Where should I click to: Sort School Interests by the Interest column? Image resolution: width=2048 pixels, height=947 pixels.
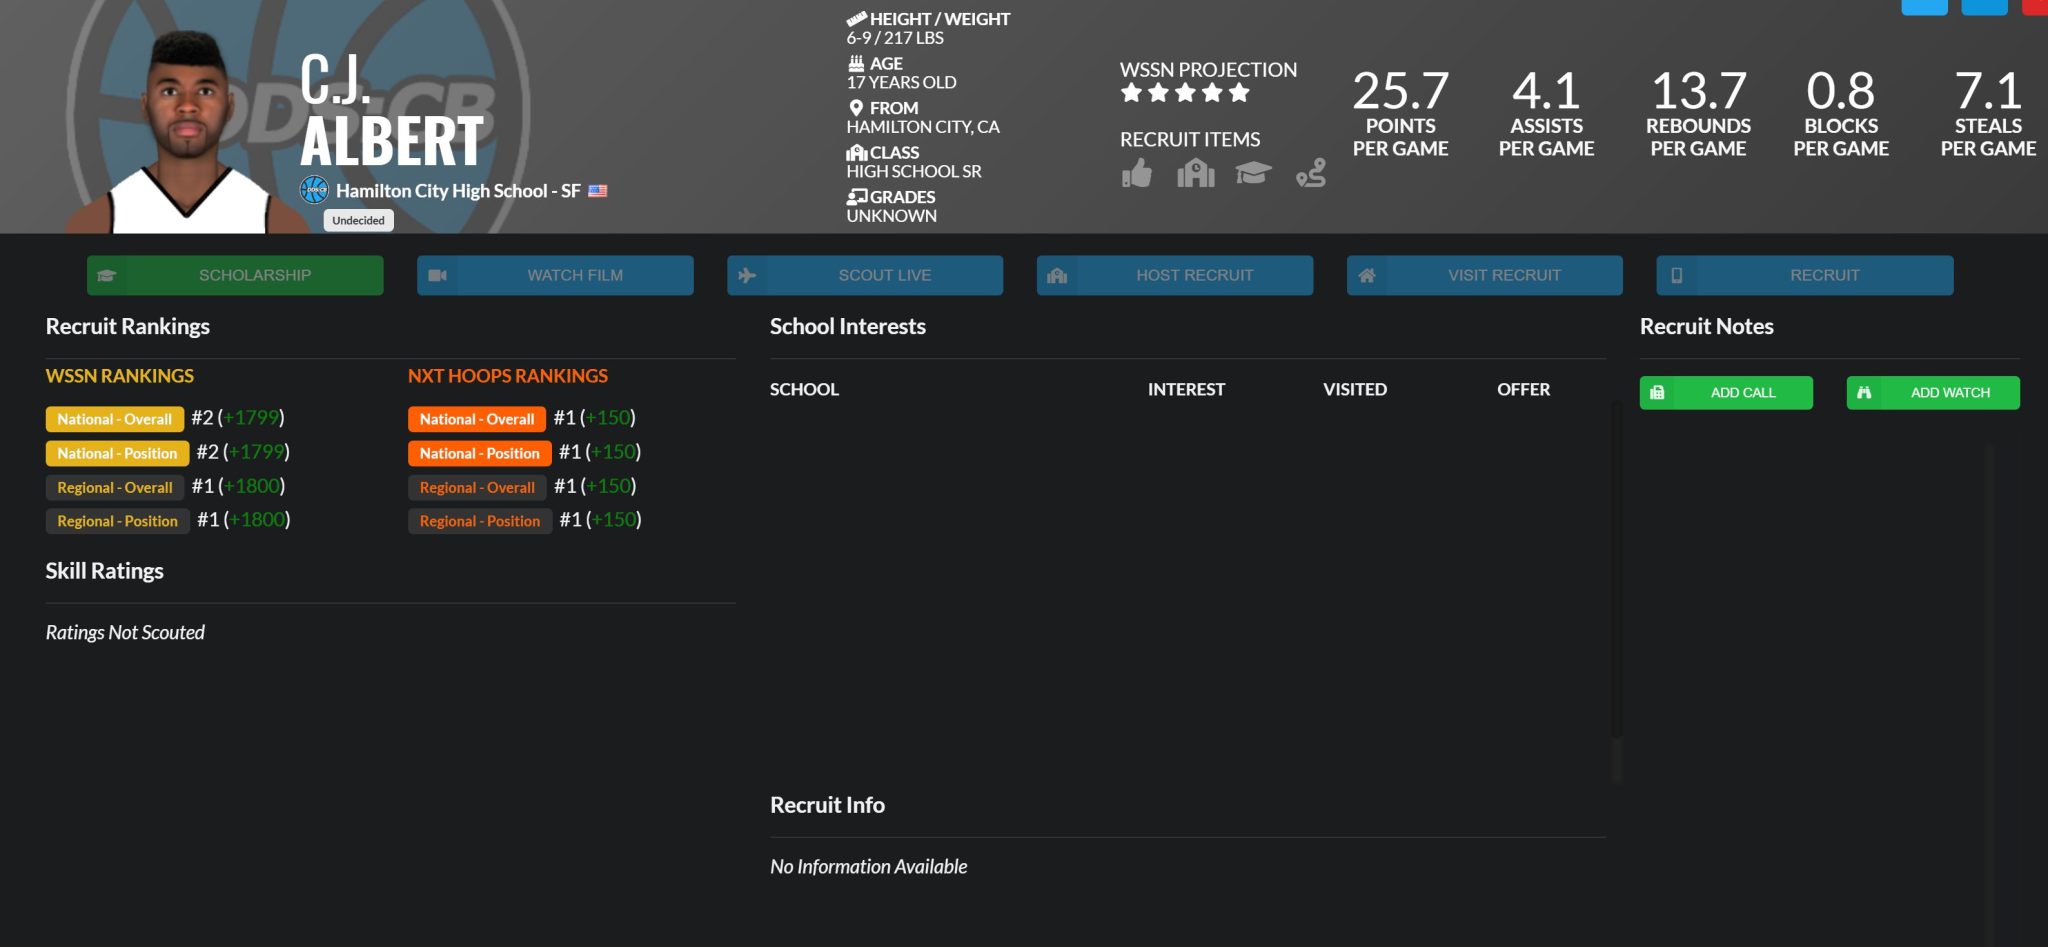[1186, 389]
